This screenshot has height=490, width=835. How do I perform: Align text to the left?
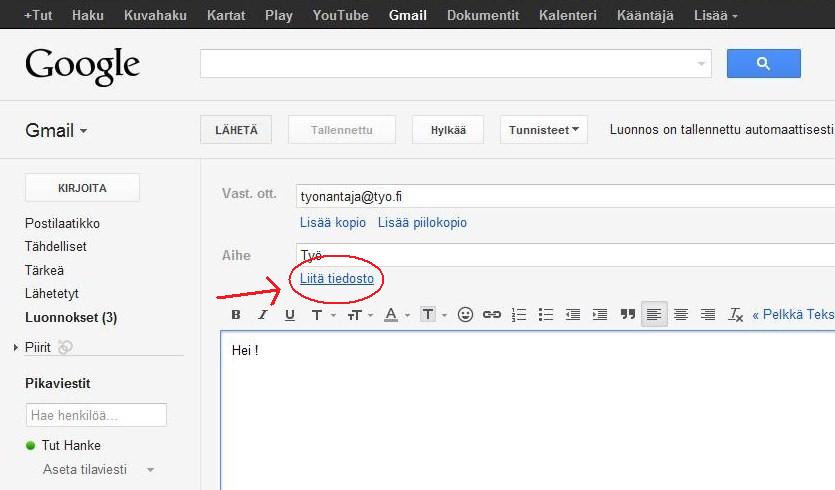654,315
